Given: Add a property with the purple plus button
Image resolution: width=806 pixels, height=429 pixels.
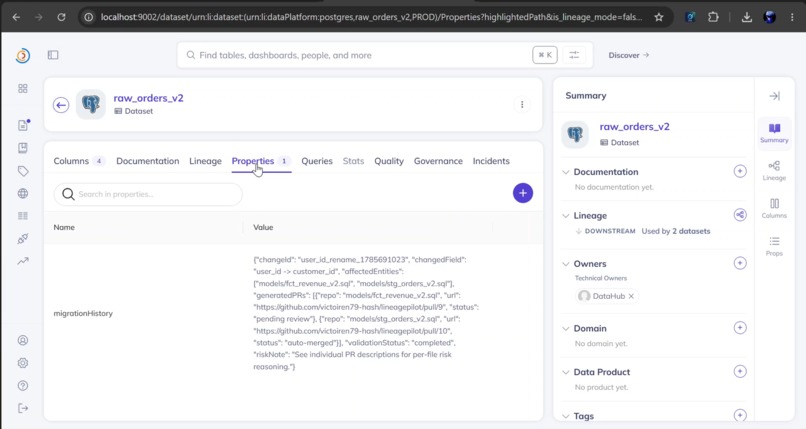Looking at the screenshot, I should tap(523, 193).
